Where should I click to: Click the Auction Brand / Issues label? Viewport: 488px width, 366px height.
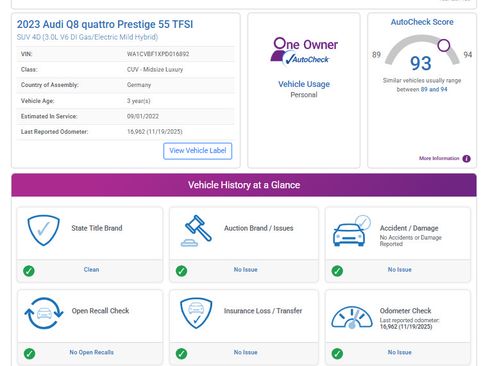[x=259, y=228]
